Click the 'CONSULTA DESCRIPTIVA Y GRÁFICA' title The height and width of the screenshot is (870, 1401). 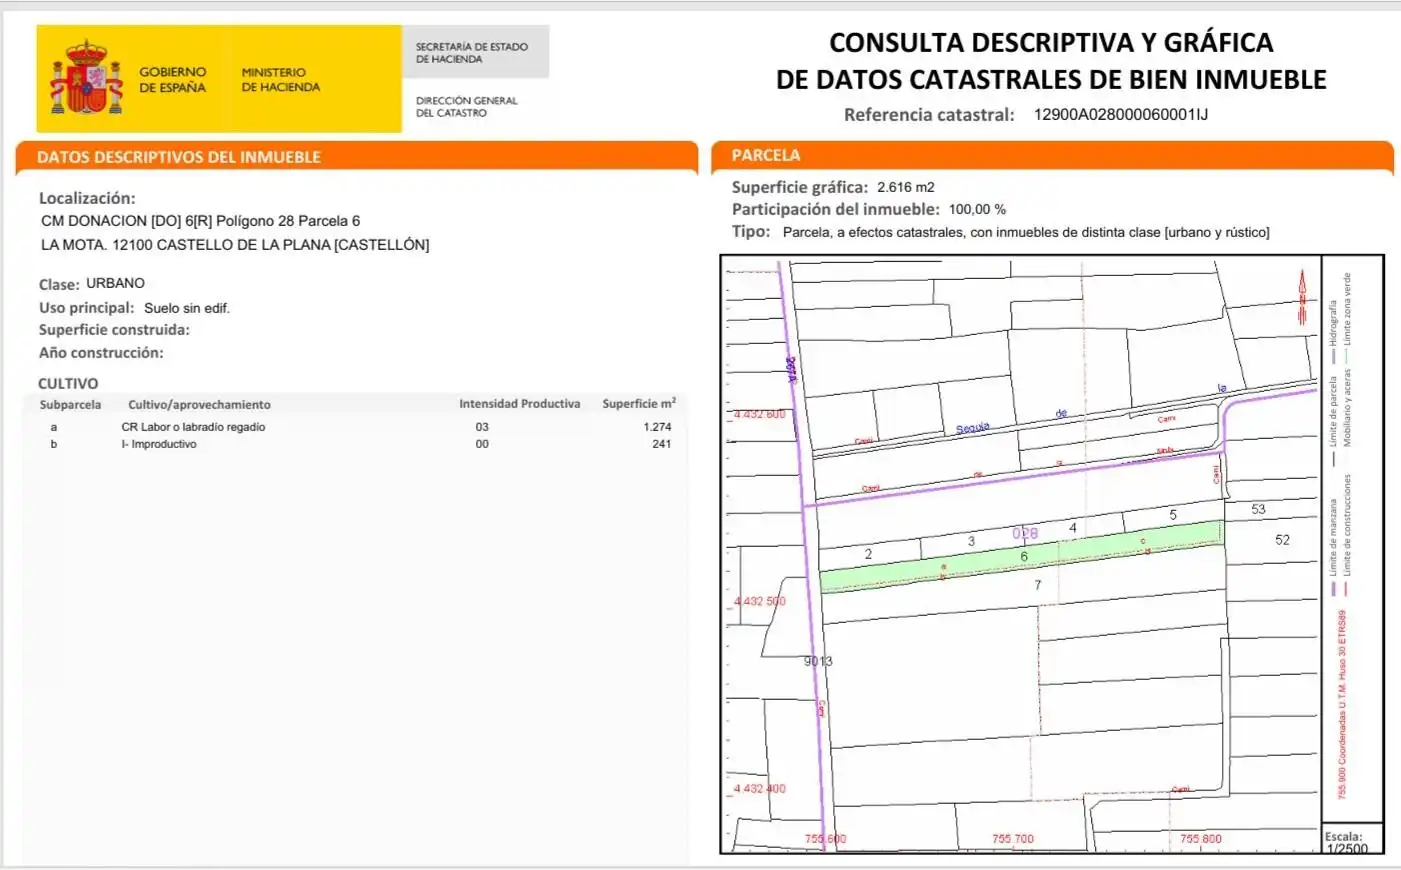click(1051, 43)
